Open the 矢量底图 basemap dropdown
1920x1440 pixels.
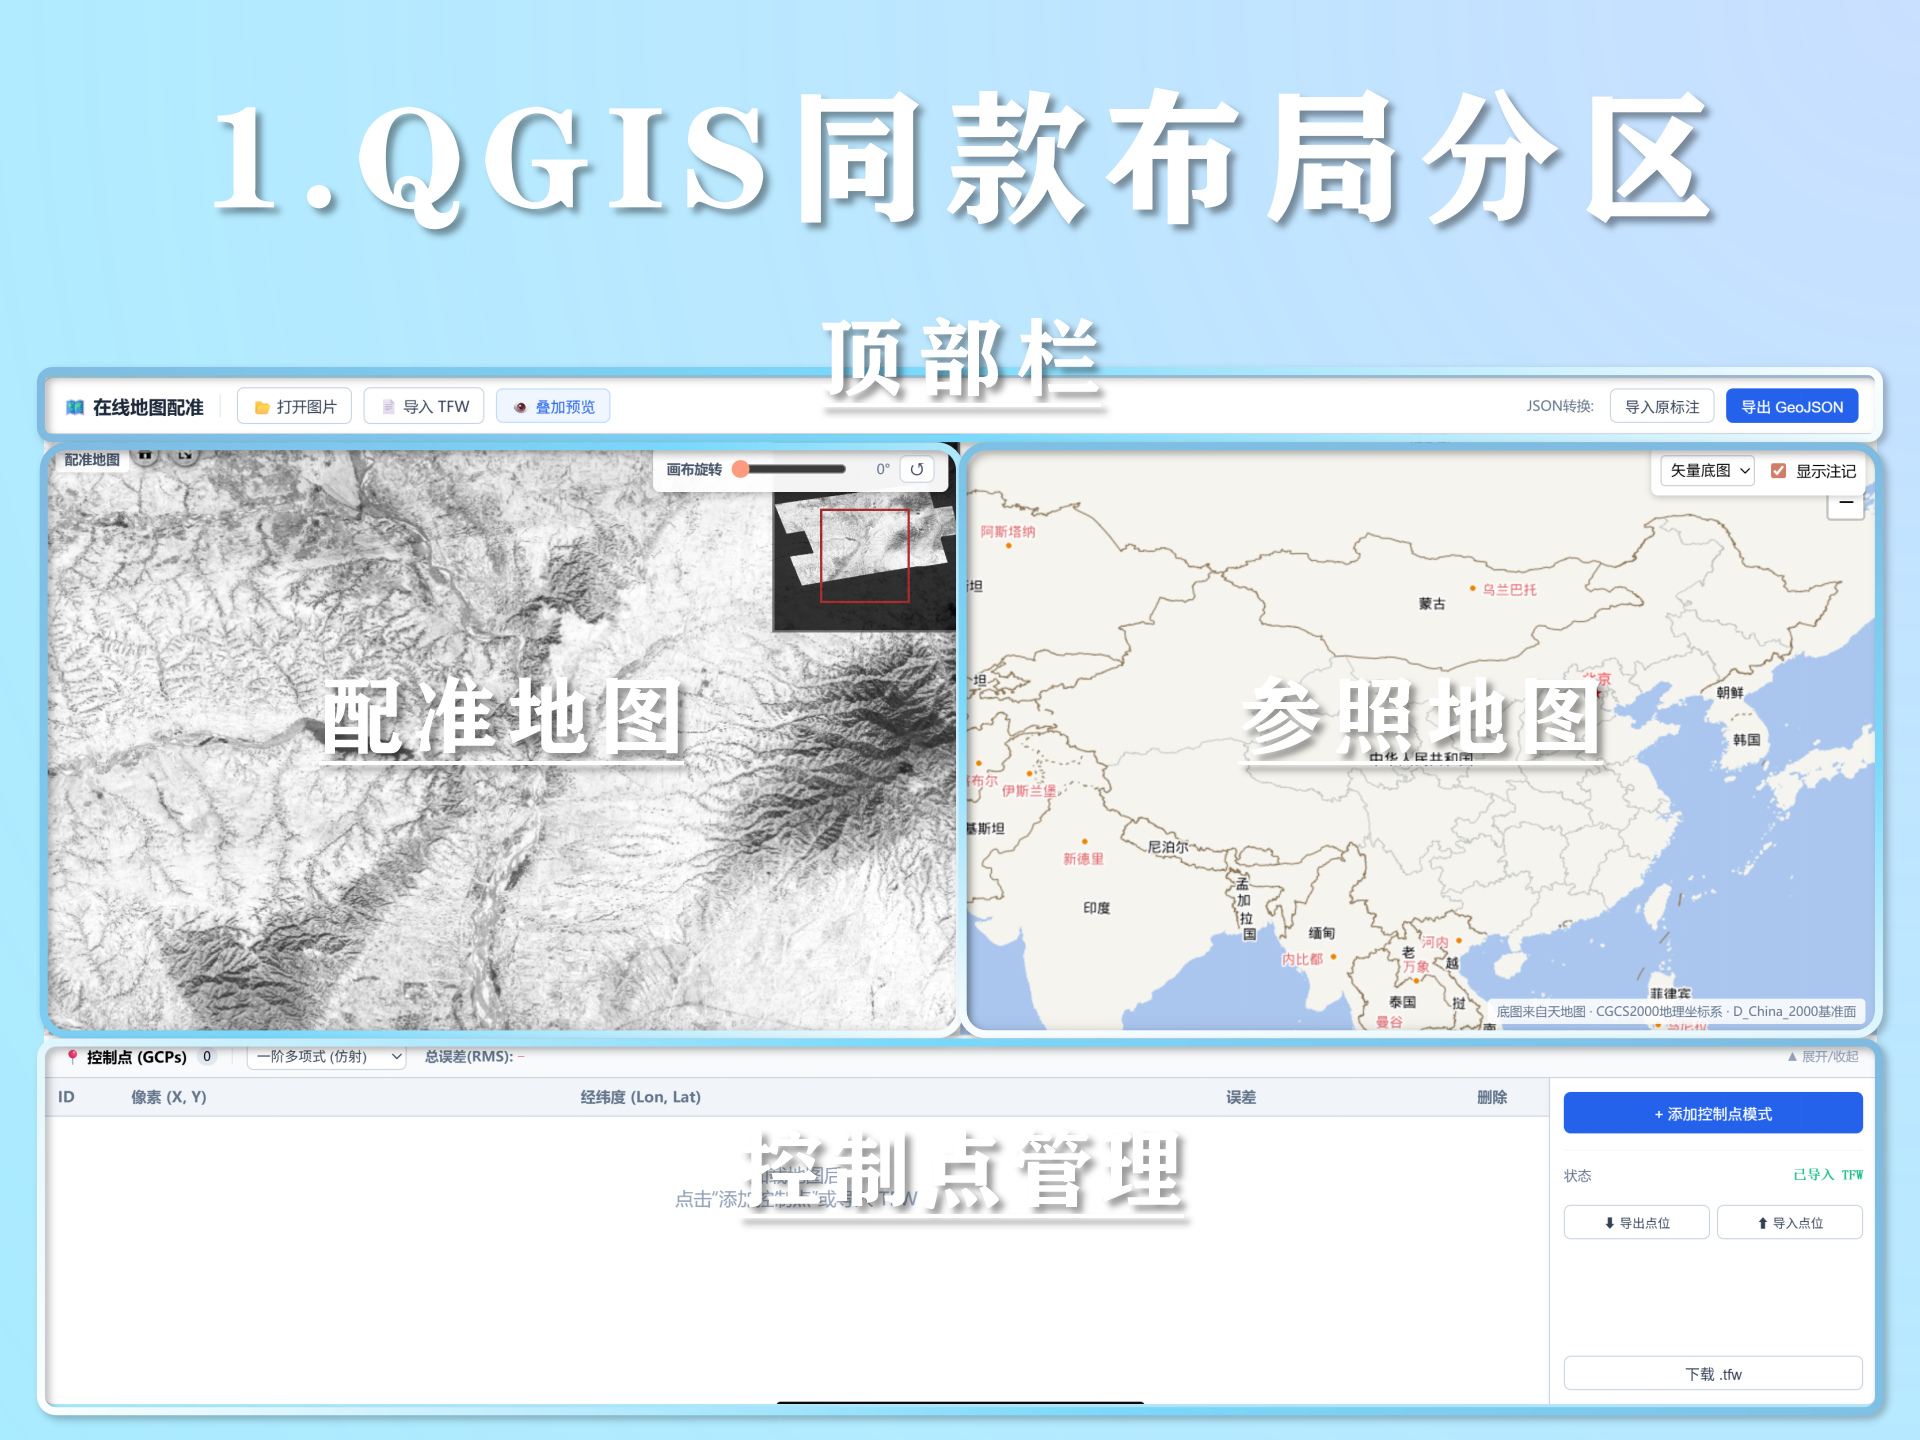click(1708, 470)
